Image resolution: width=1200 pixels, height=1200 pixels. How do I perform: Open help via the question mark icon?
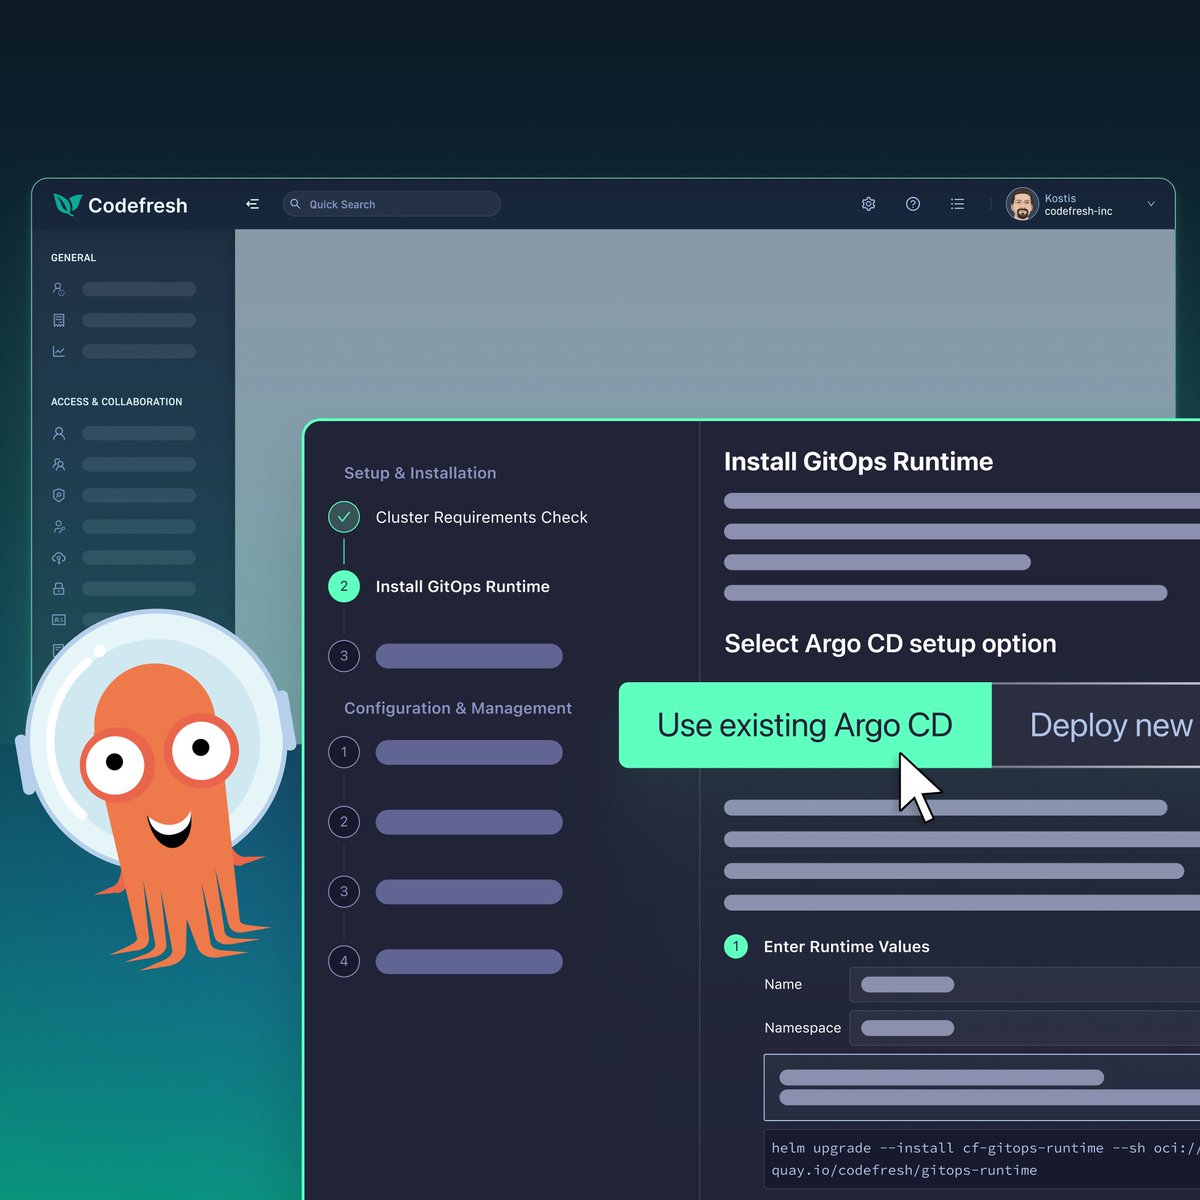(913, 204)
